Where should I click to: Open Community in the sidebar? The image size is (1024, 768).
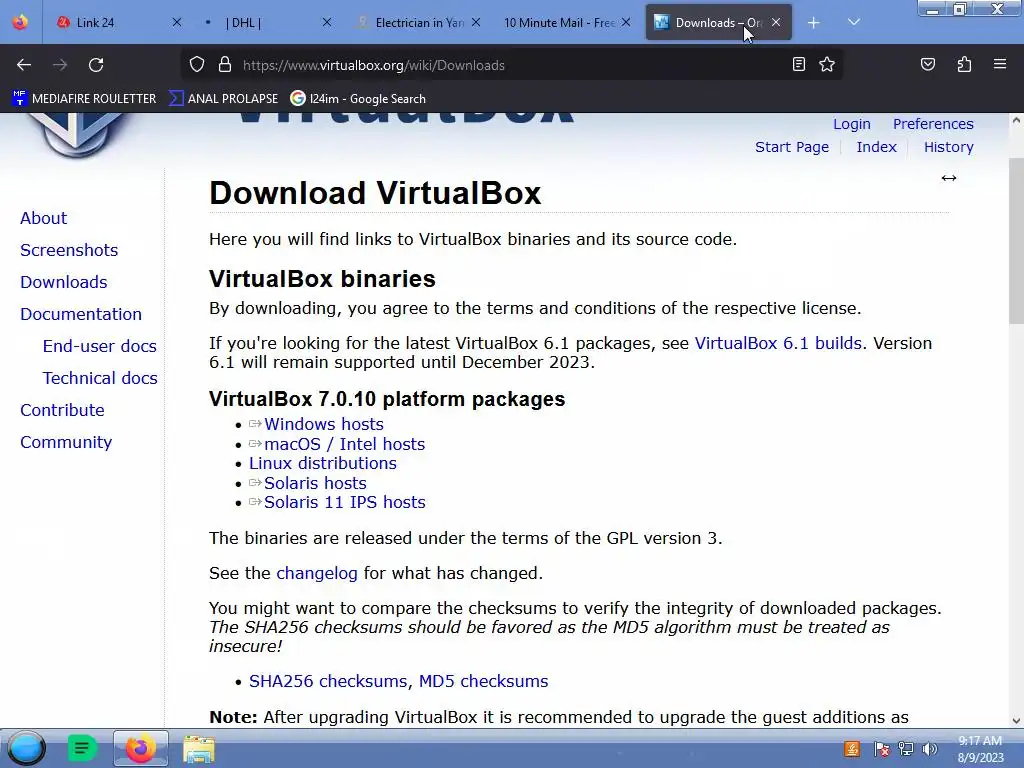pos(66,442)
